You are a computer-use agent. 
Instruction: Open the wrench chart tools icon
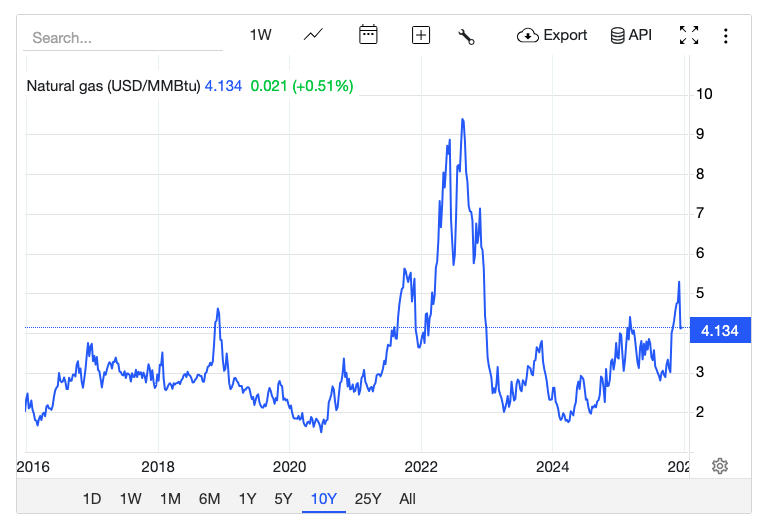[466, 36]
